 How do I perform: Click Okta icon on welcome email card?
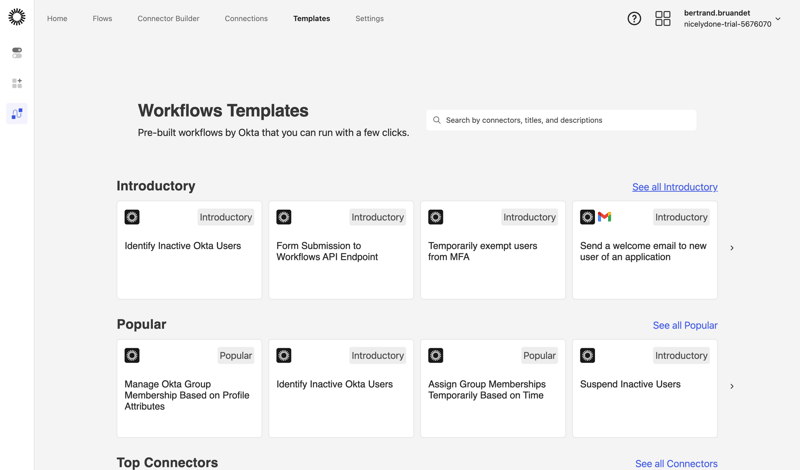[x=587, y=217]
